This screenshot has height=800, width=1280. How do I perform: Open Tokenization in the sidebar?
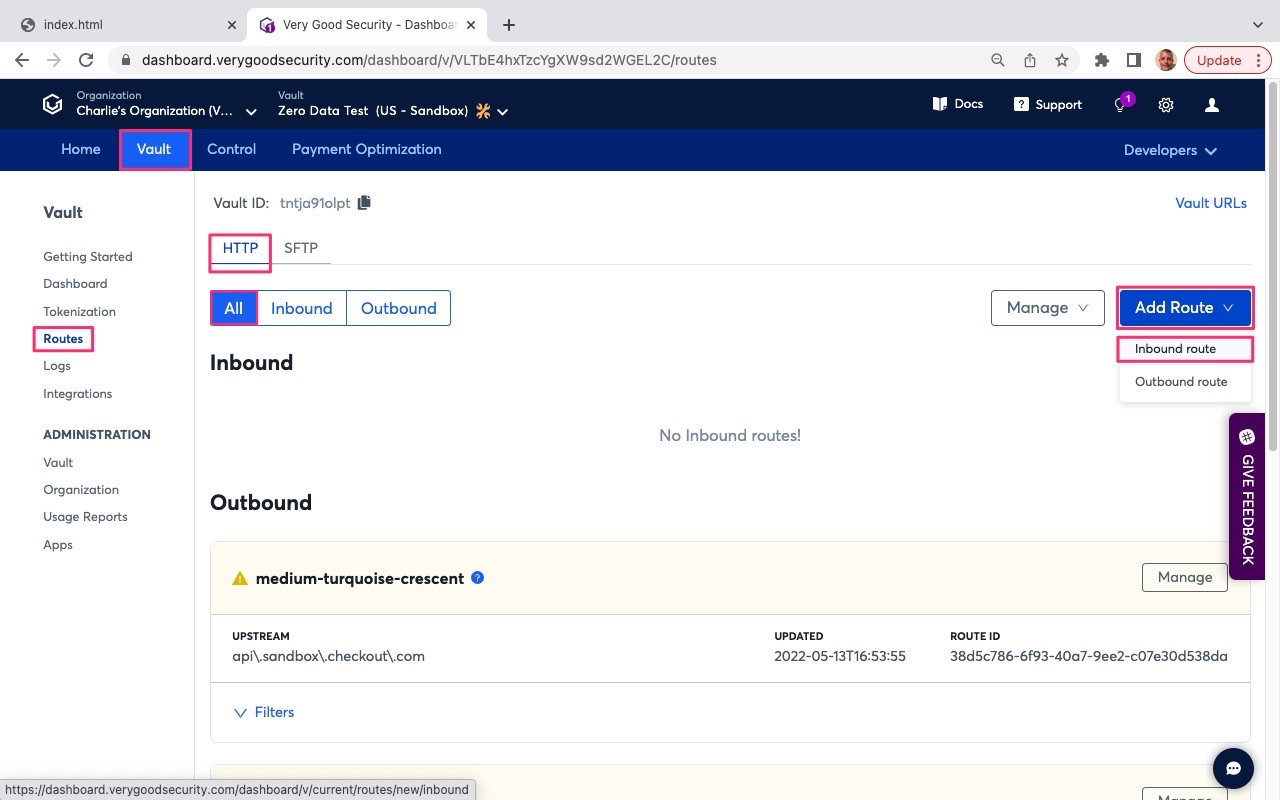(80, 312)
